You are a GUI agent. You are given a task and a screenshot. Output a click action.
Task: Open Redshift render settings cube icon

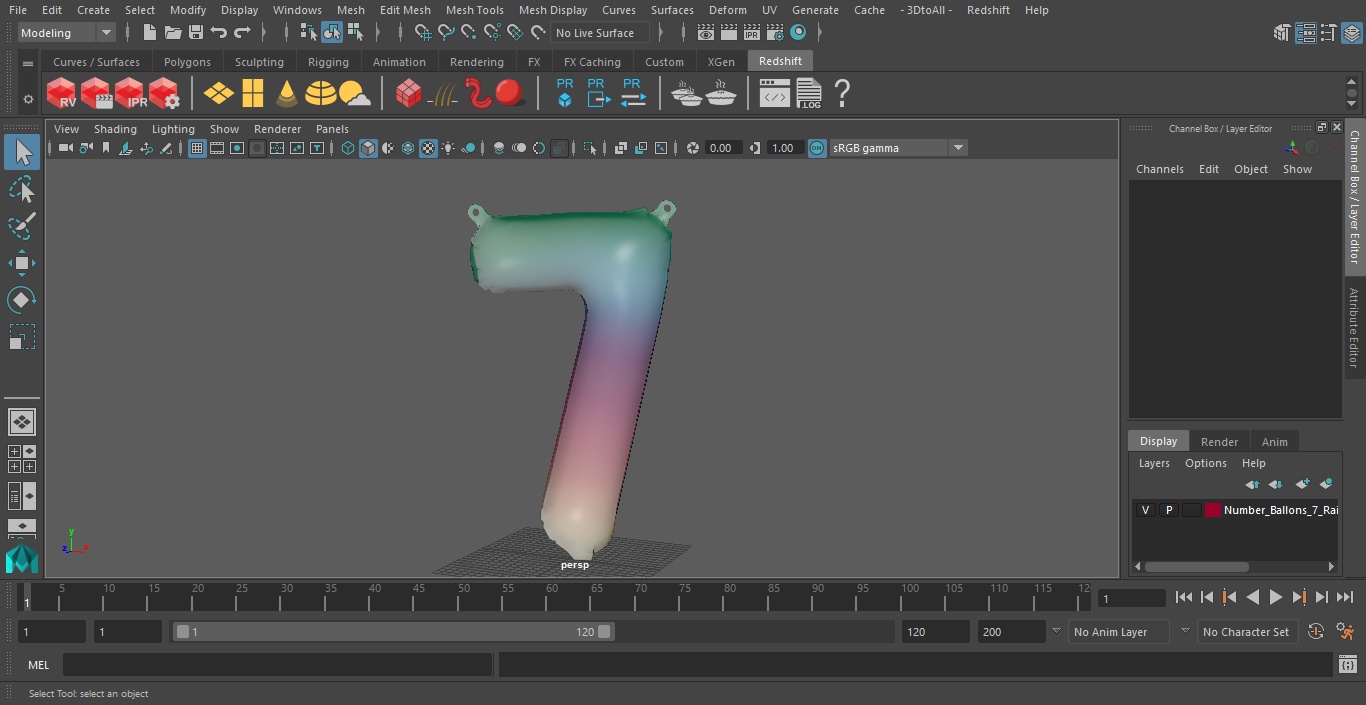pyautogui.click(x=163, y=93)
